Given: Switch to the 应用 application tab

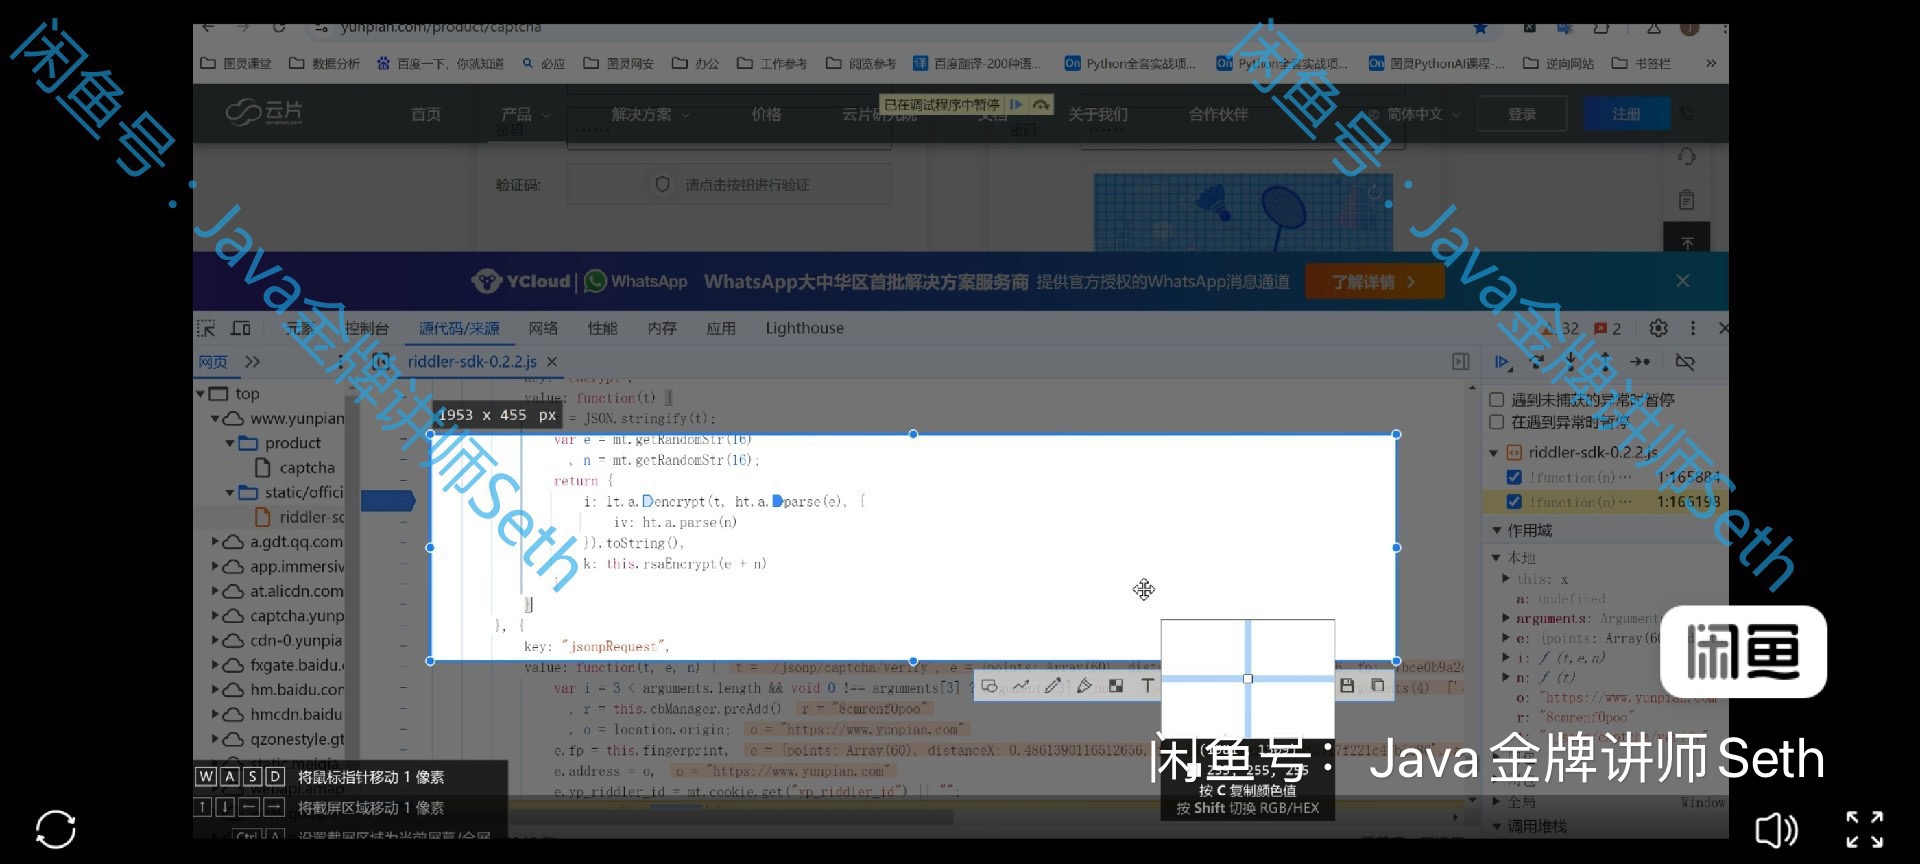Looking at the screenshot, I should pyautogui.click(x=721, y=328).
